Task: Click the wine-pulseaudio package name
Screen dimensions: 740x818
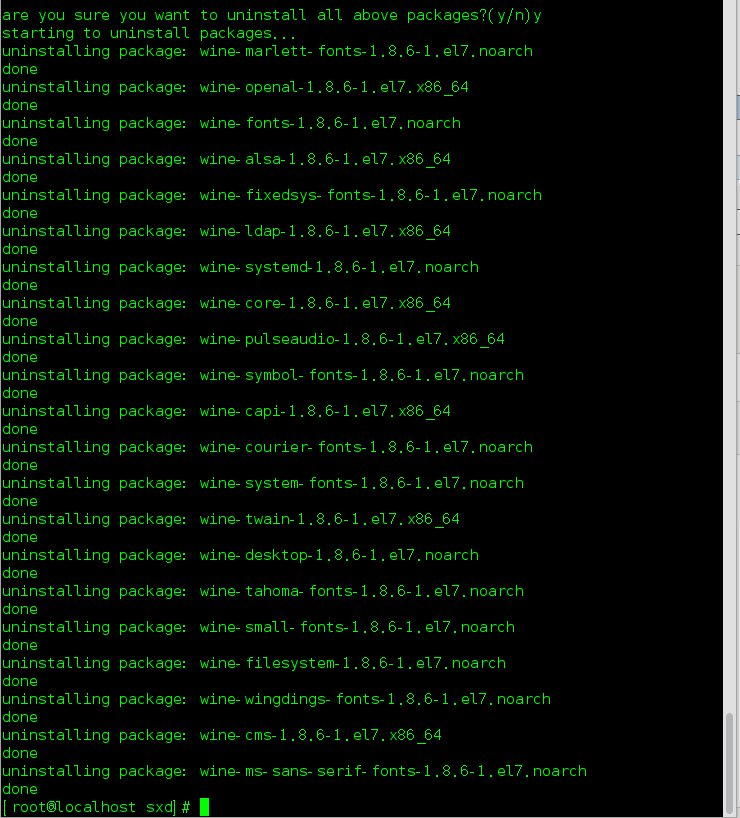Action: tap(352, 339)
